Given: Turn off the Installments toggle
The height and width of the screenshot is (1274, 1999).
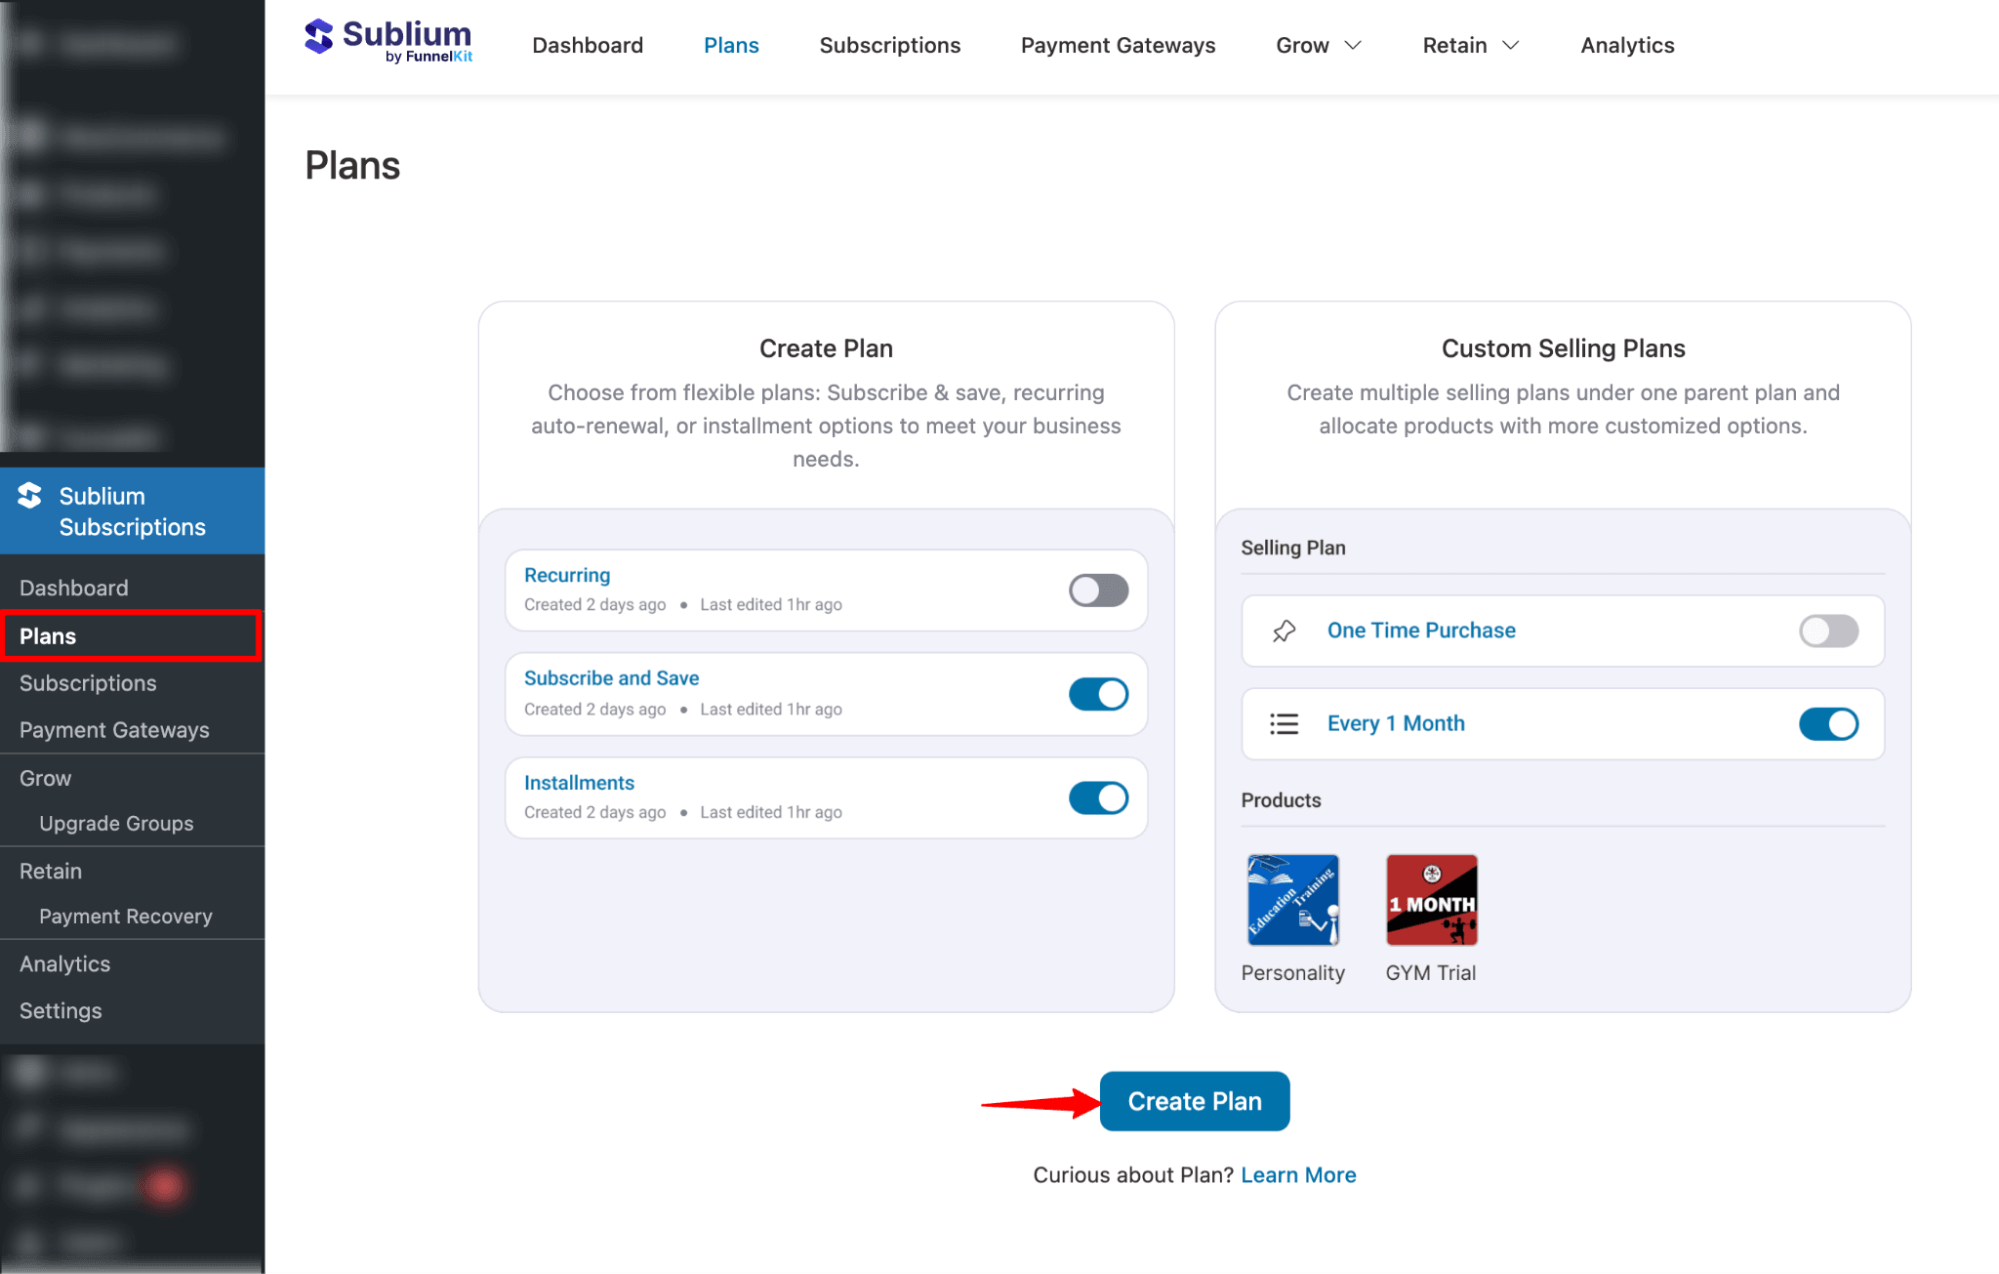Looking at the screenshot, I should (x=1098, y=798).
